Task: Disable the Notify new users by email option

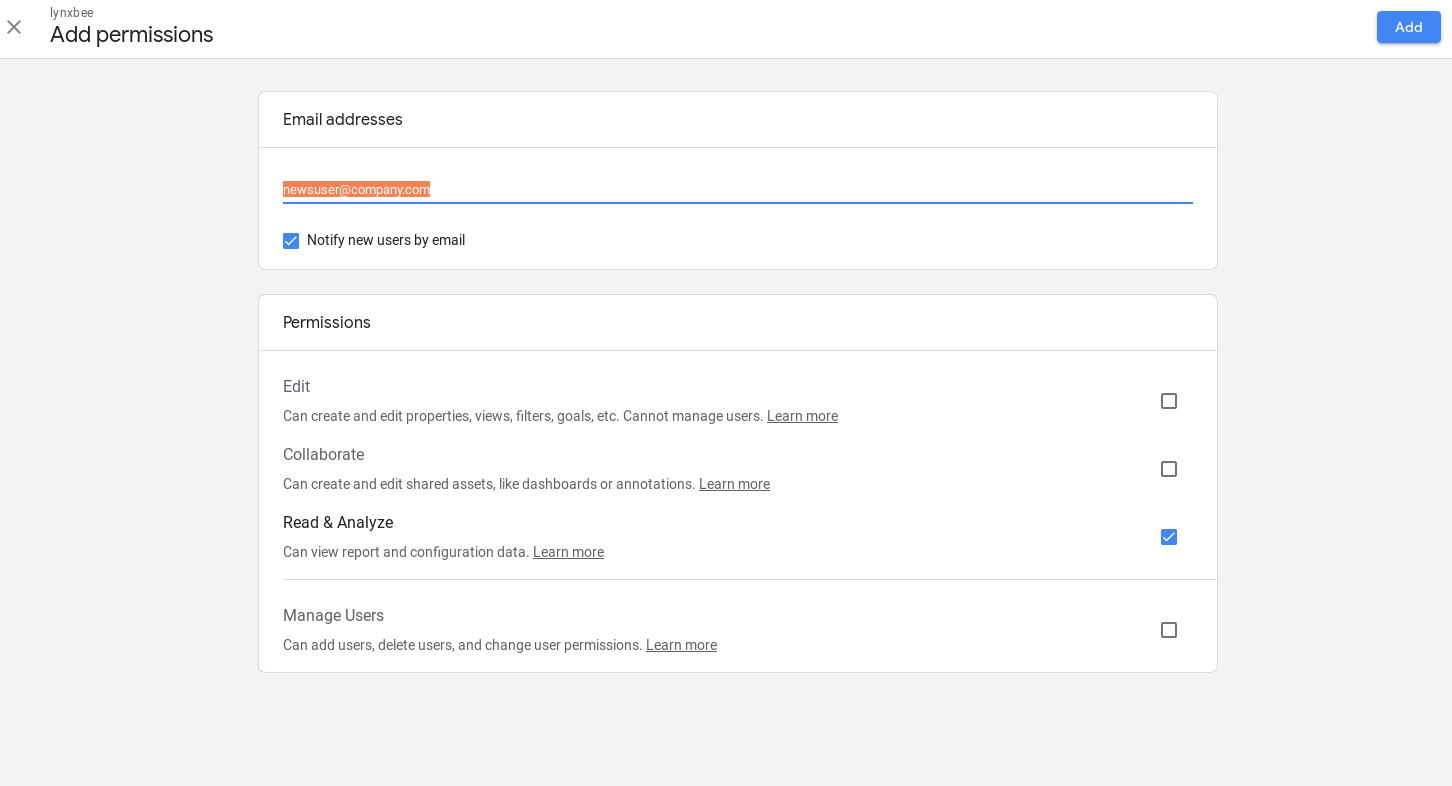Action: pos(290,241)
